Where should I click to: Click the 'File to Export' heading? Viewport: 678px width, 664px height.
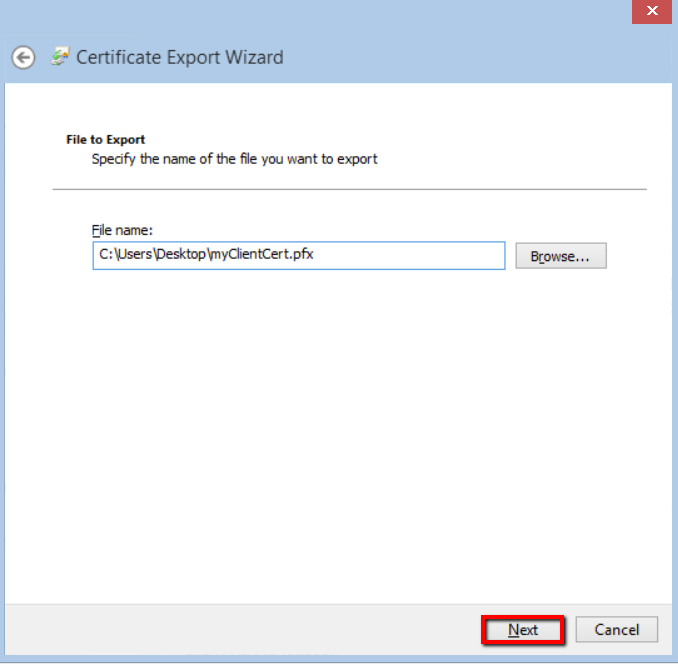tap(105, 140)
